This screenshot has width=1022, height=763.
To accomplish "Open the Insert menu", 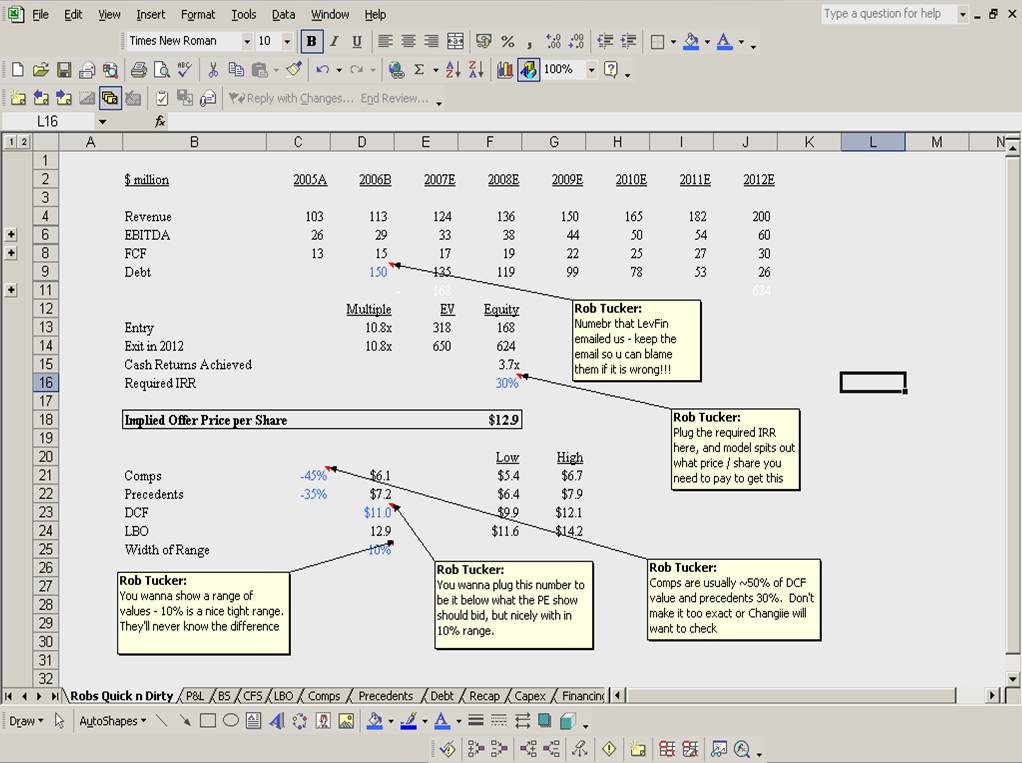I will tap(151, 14).
